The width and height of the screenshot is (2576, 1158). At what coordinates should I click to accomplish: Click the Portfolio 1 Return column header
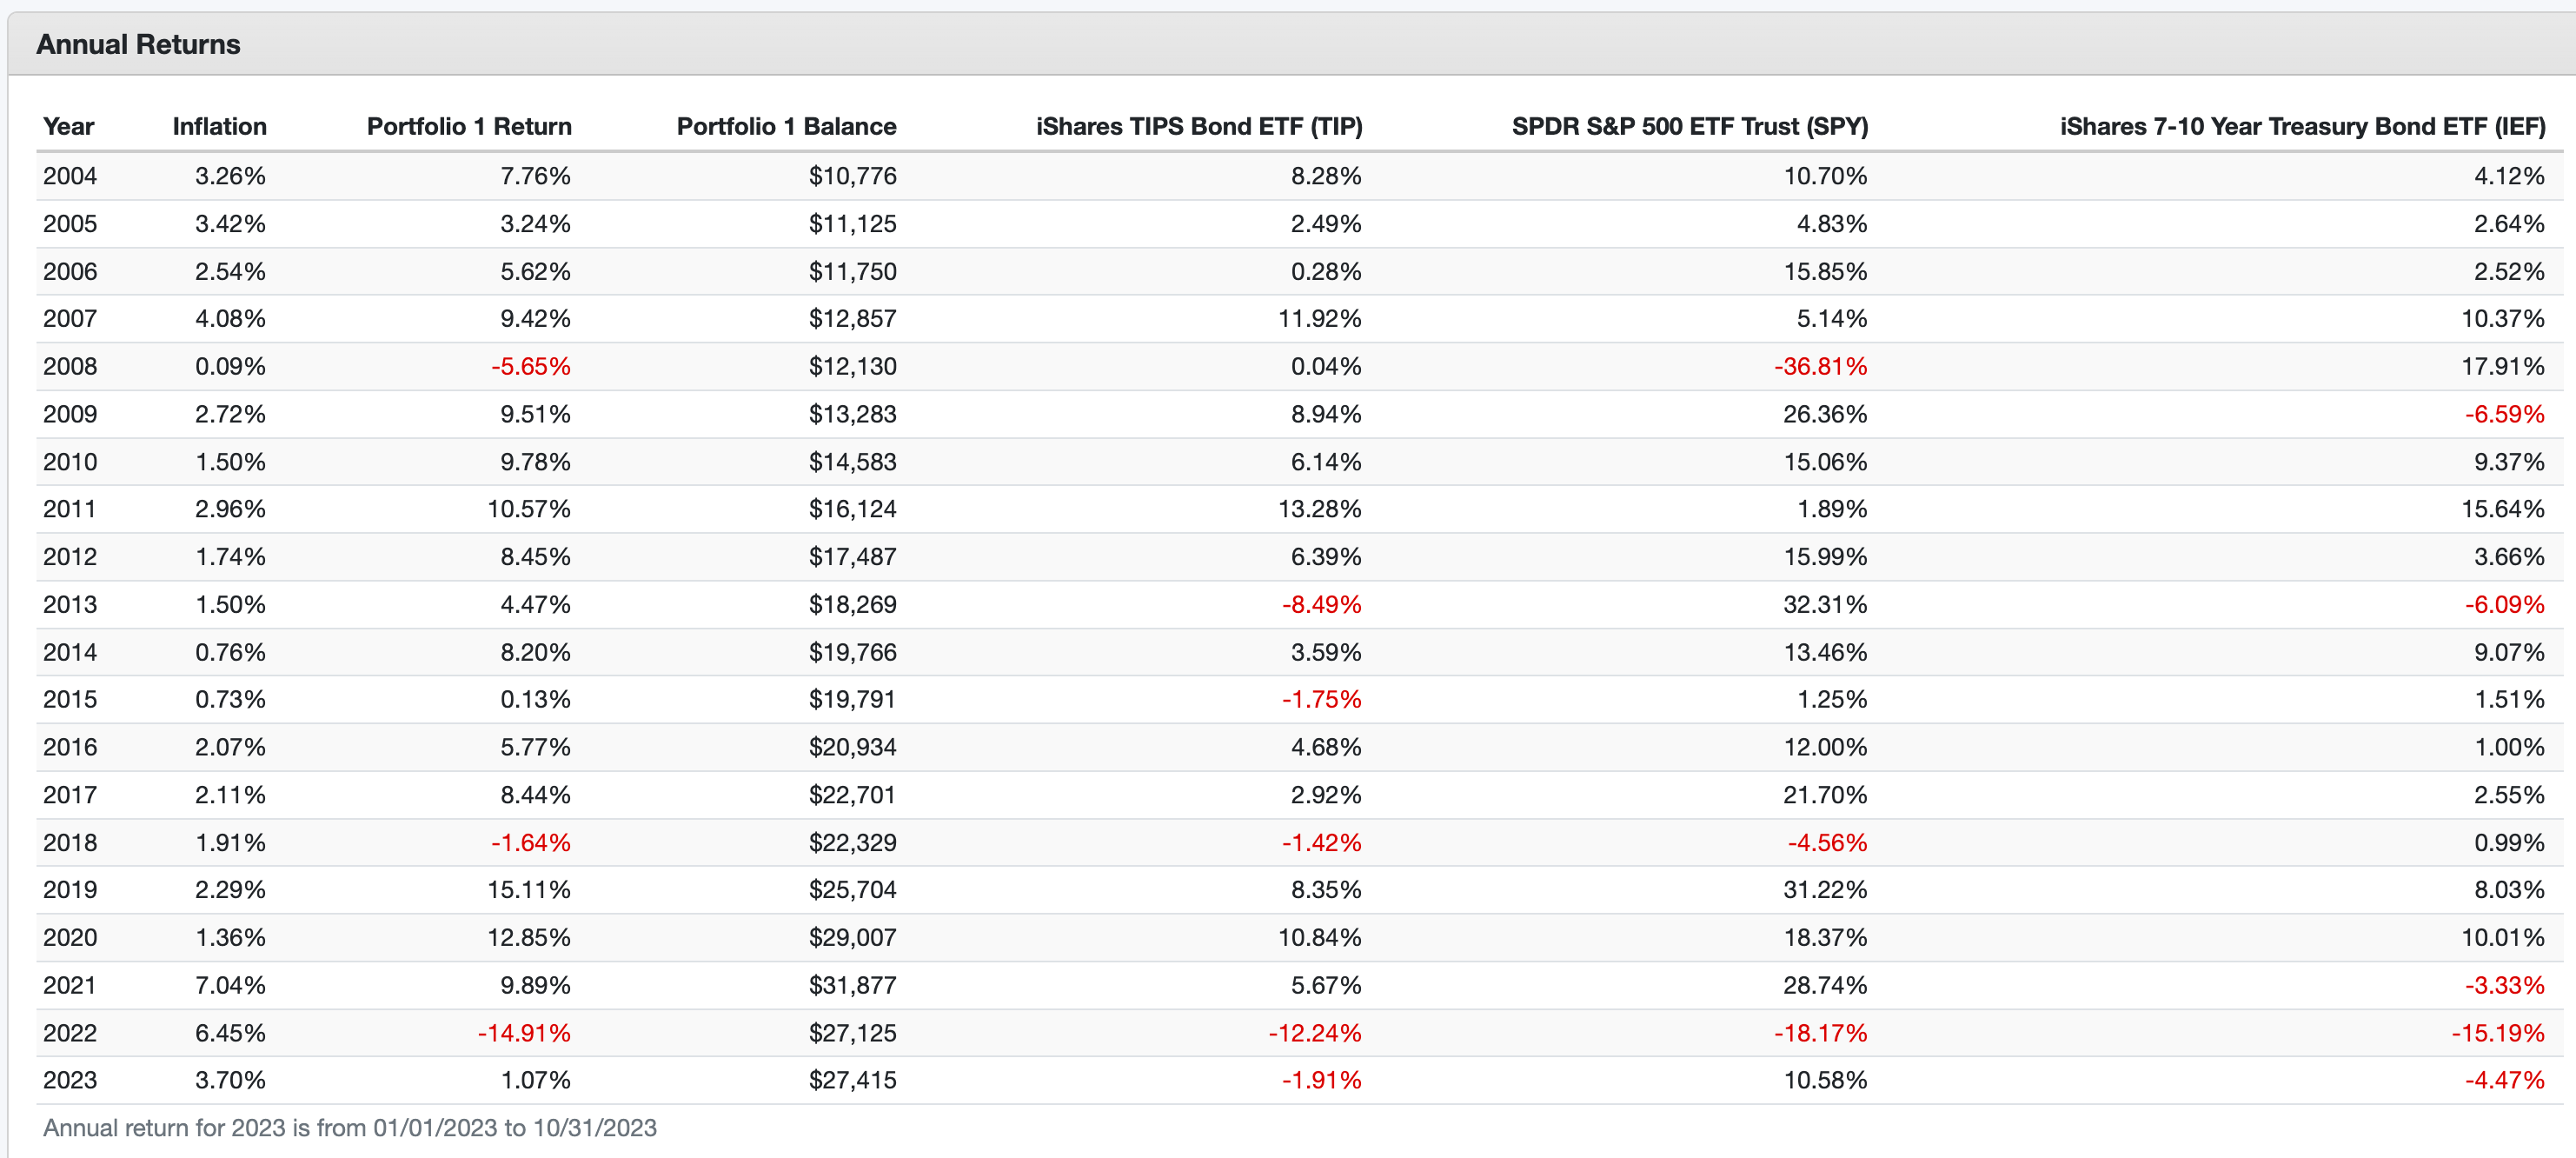[x=468, y=126]
